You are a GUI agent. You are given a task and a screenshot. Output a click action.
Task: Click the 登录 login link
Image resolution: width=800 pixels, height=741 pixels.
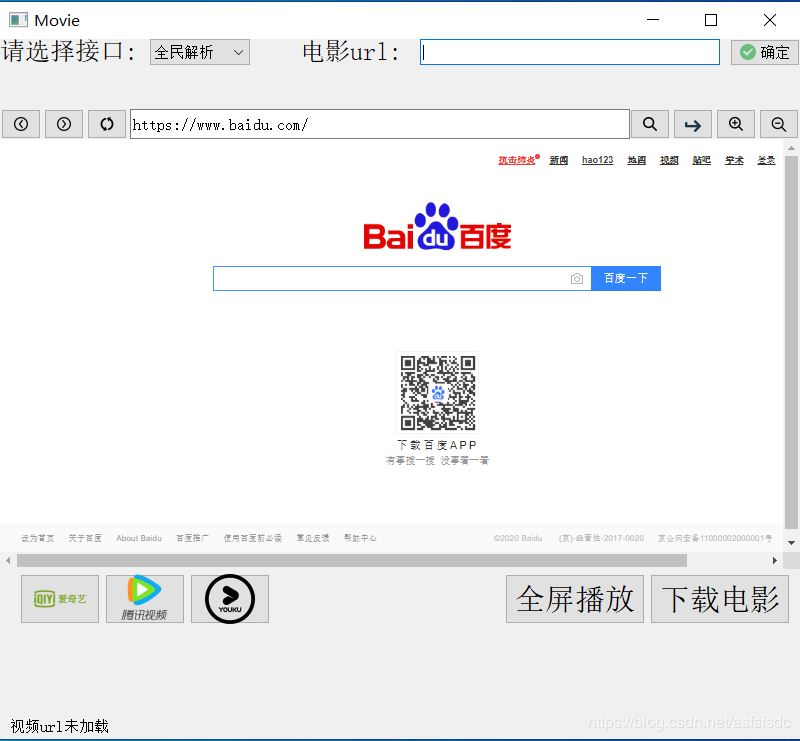[x=766, y=160]
